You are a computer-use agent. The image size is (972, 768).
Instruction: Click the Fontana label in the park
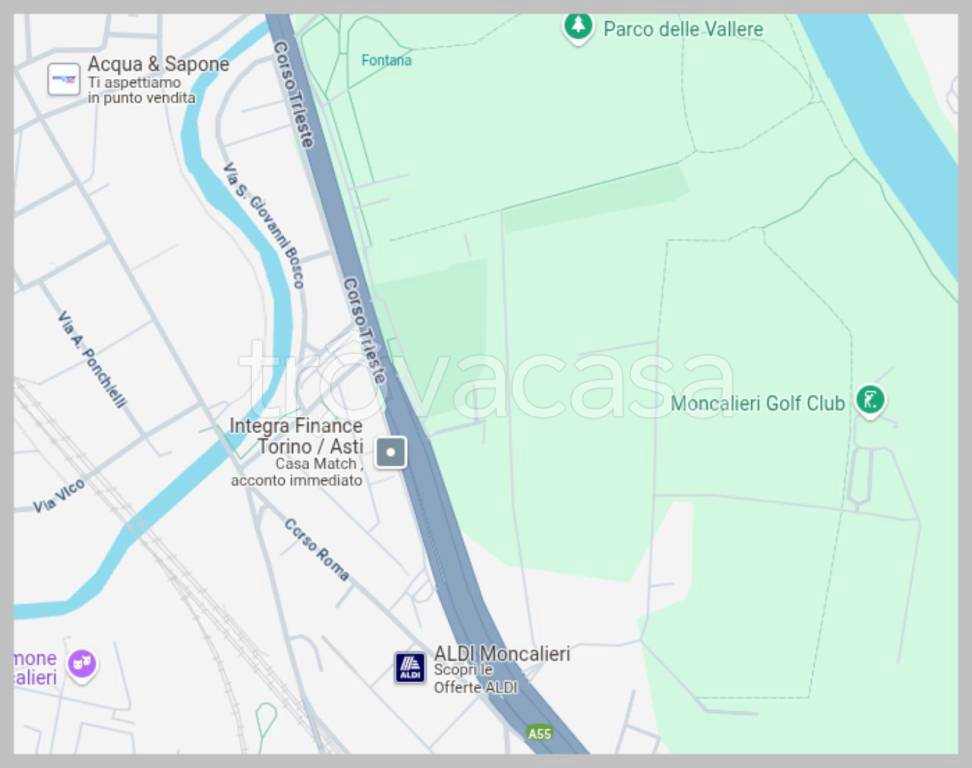coord(386,60)
